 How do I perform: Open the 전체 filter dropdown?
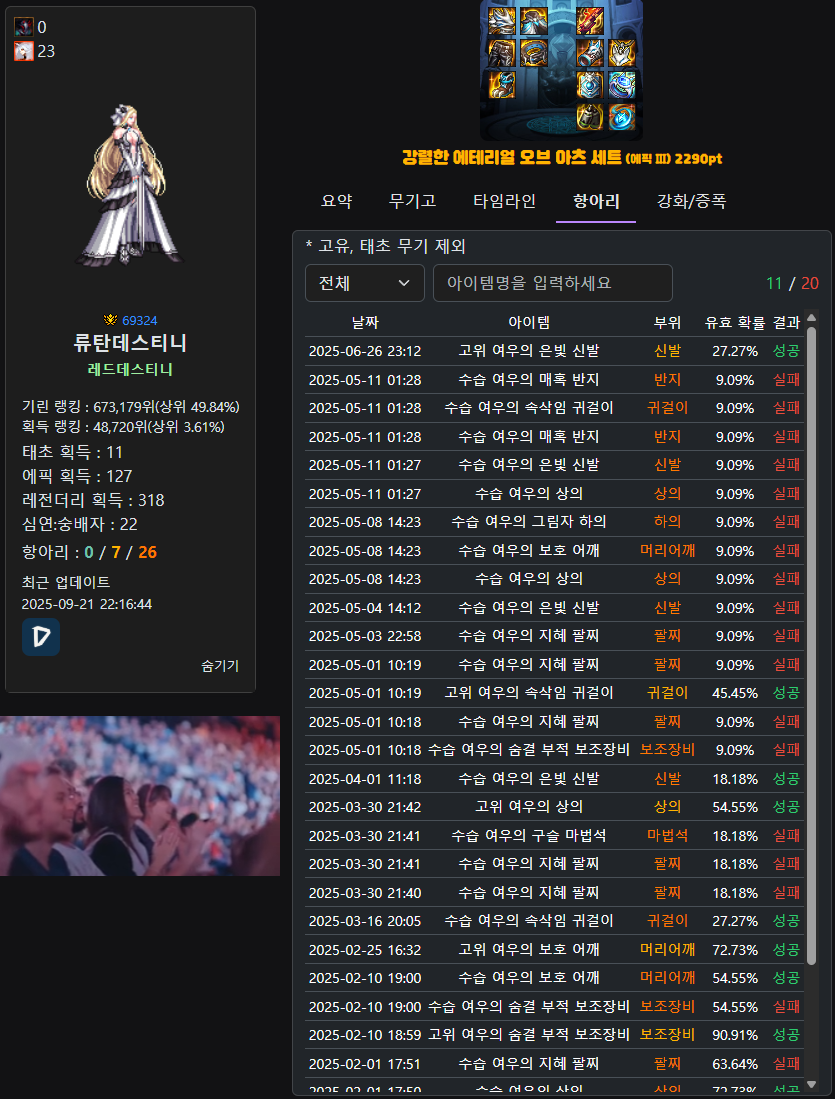[x=364, y=283]
